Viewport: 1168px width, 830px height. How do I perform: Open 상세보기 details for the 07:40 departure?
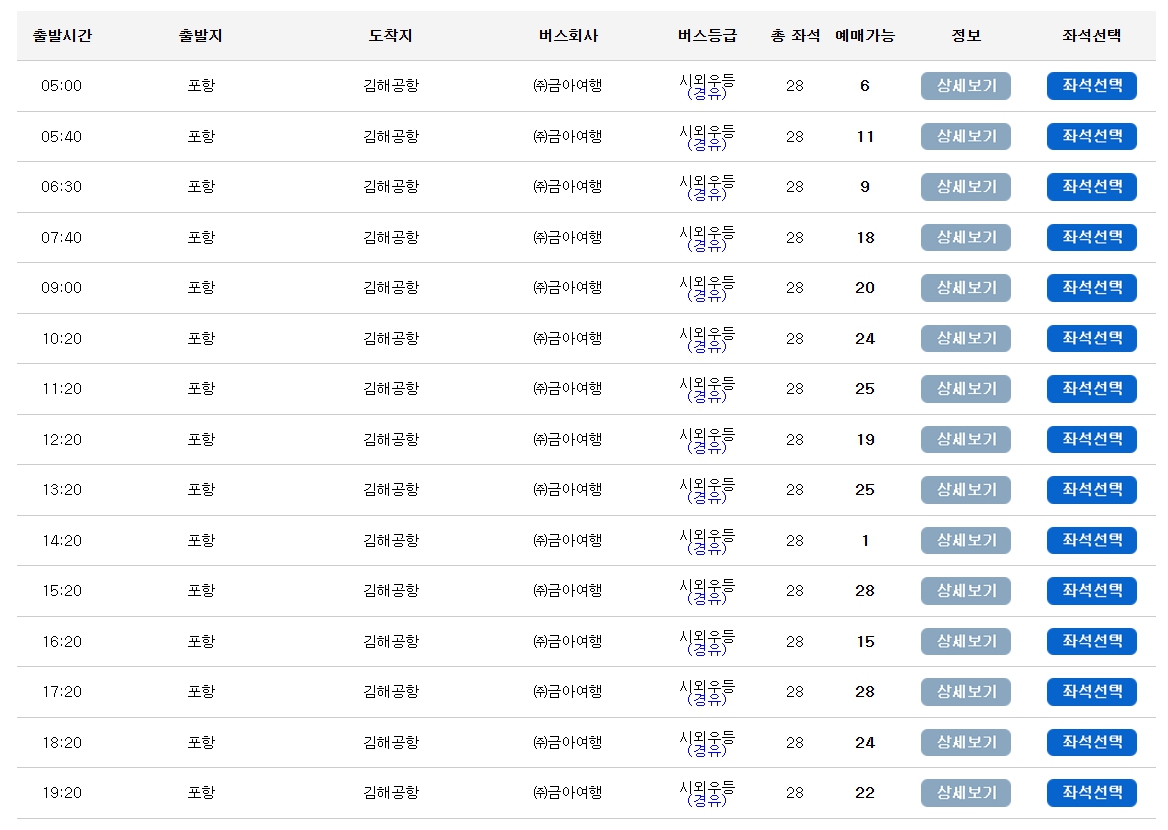(964, 237)
